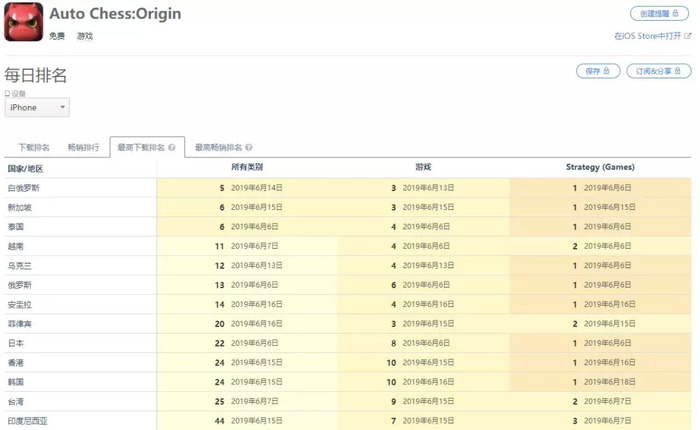Click the 订阅&分享 button
The width and height of the screenshot is (700, 430).
pos(659,71)
